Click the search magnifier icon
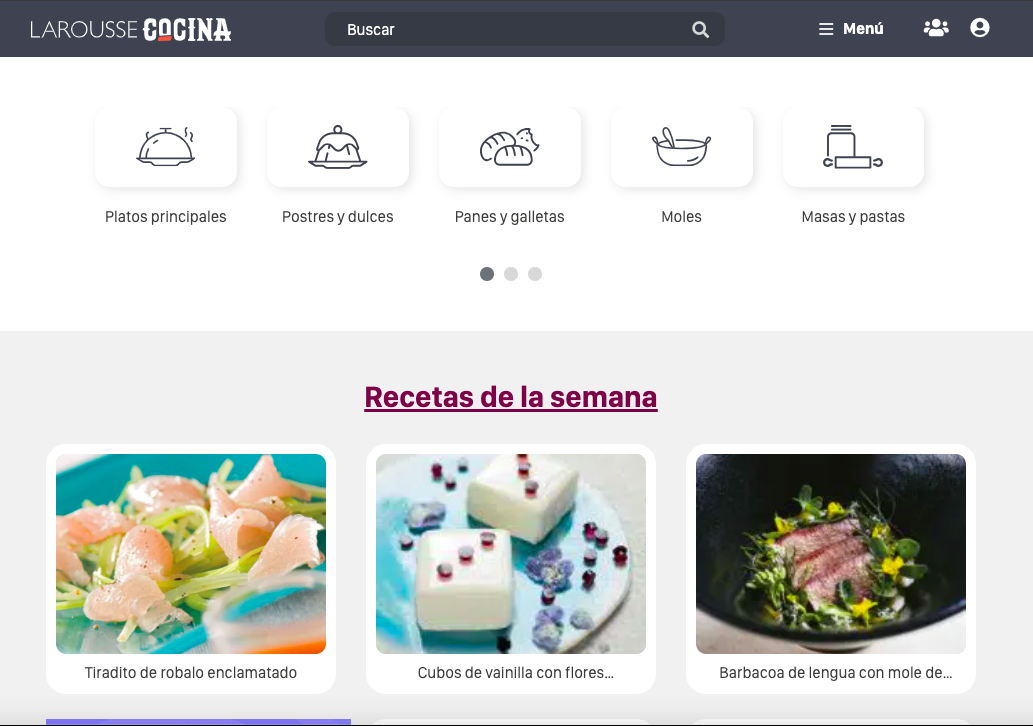This screenshot has width=1033, height=726. (700, 30)
